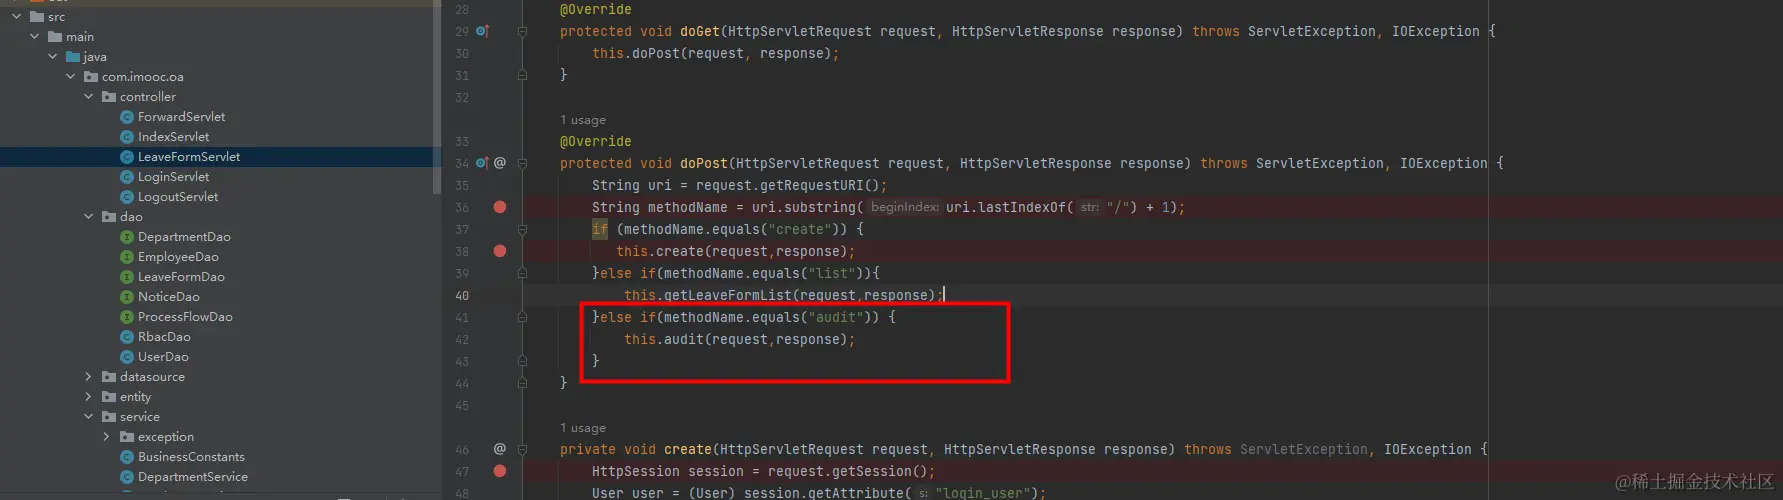Open EmployeeDao interface file
Screen dimensions: 1783x500
pyautogui.click(x=178, y=257)
